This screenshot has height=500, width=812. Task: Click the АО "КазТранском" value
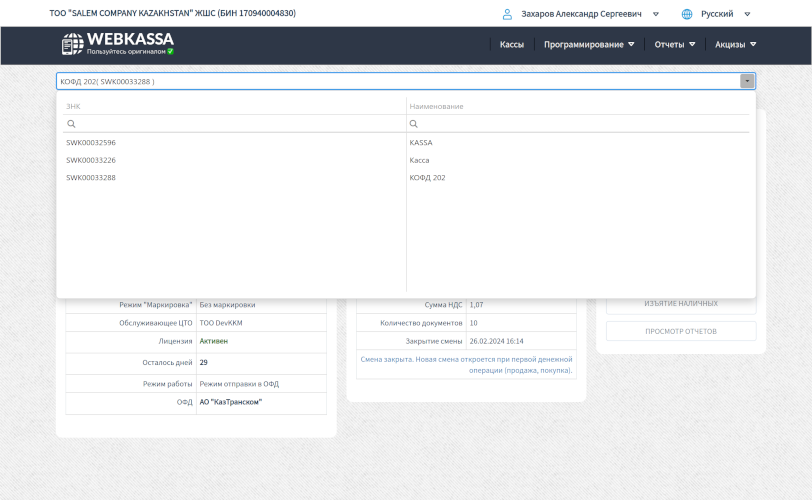[230, 402]
